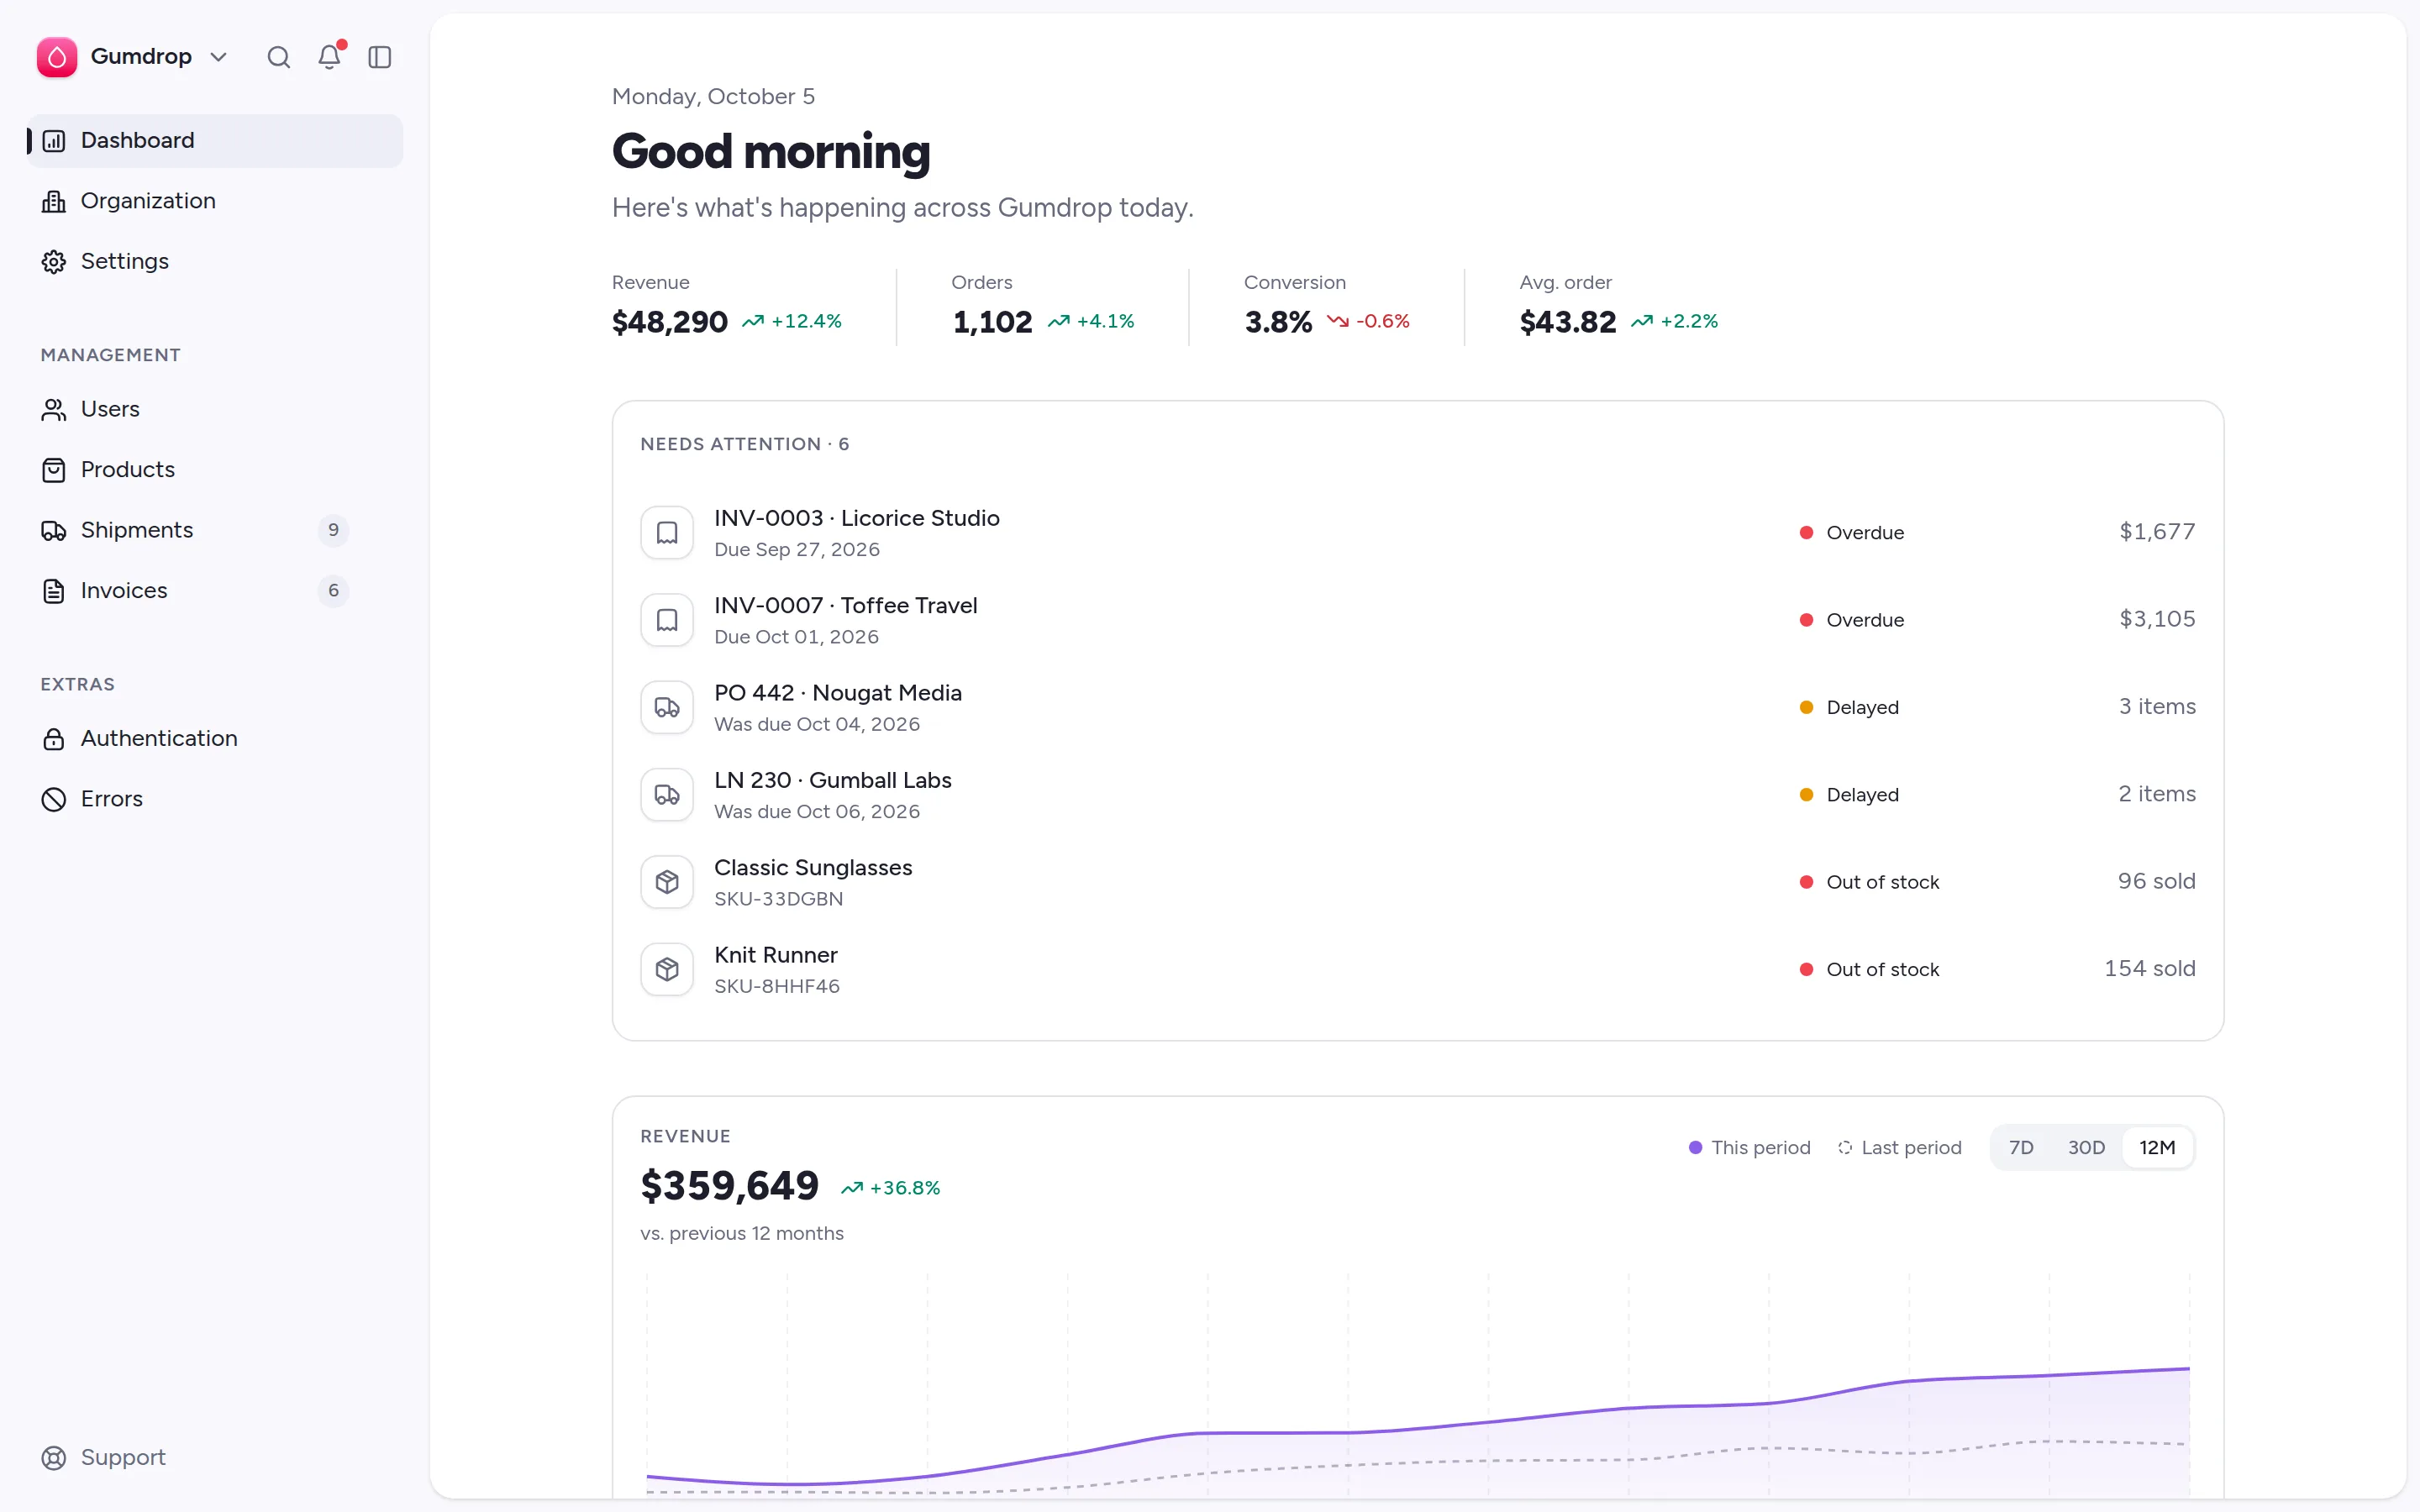Open the Users management page

coord(215,410)
